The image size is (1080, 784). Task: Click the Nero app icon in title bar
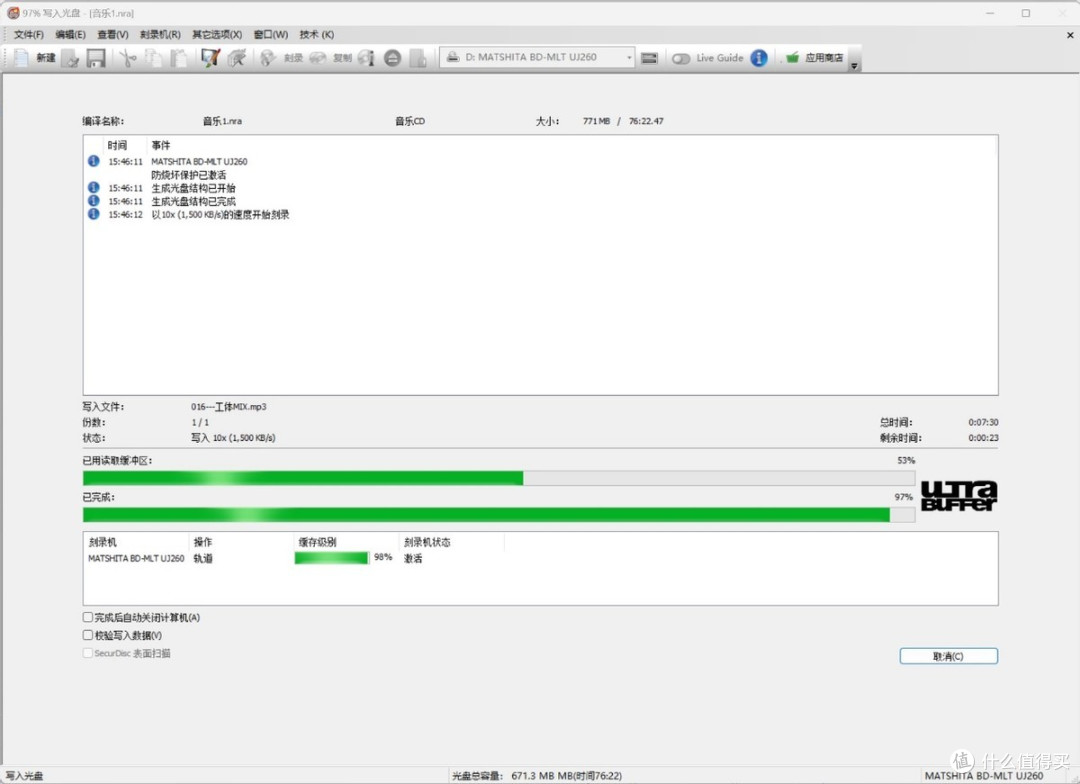coord(13,13)
